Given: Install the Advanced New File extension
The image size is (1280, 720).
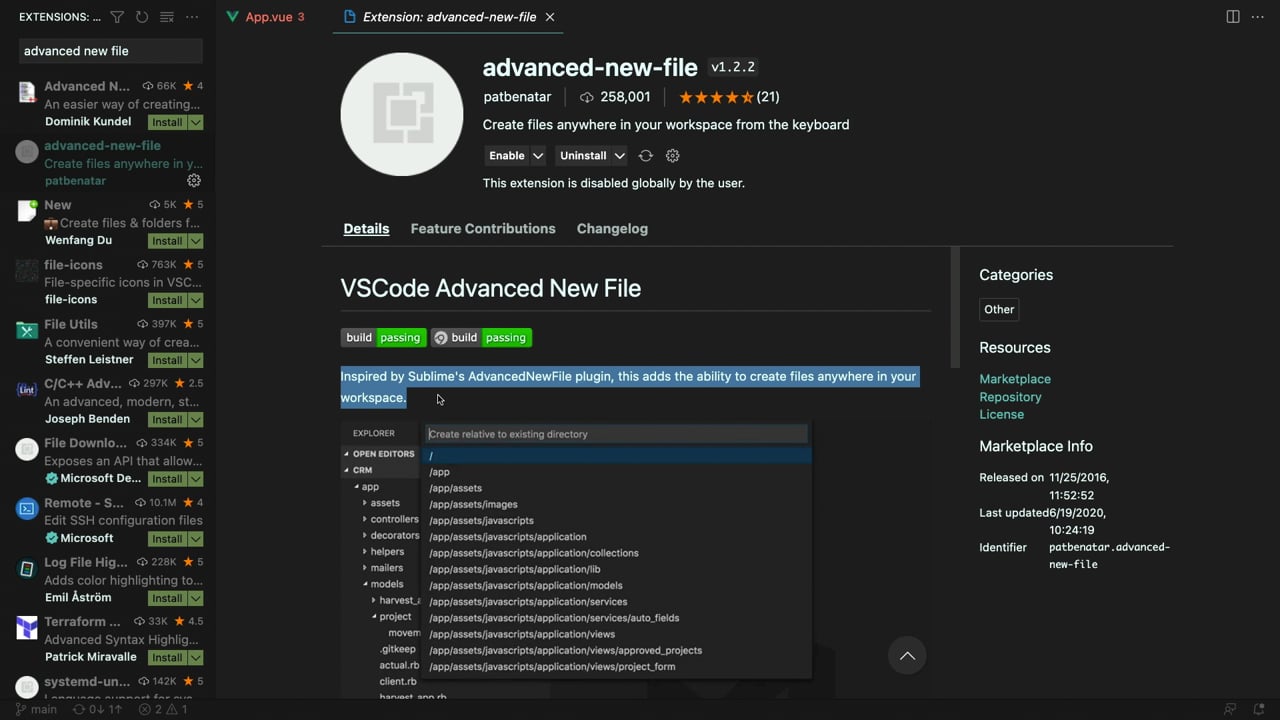Looking at the screenshot, I should coord(167,122).
